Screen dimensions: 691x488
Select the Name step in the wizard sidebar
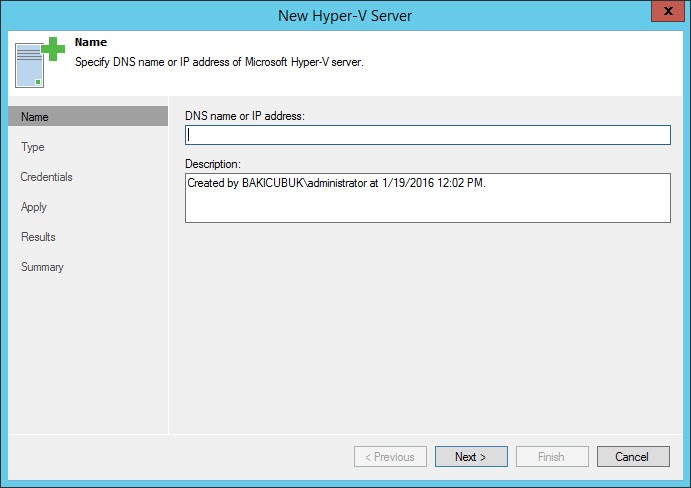click(x=88, y=116)
